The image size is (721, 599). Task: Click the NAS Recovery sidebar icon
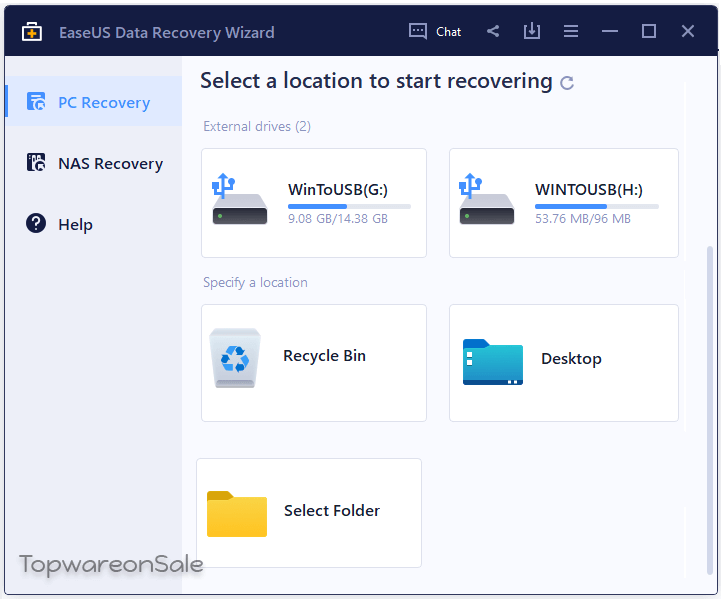[x=36, y=162]
